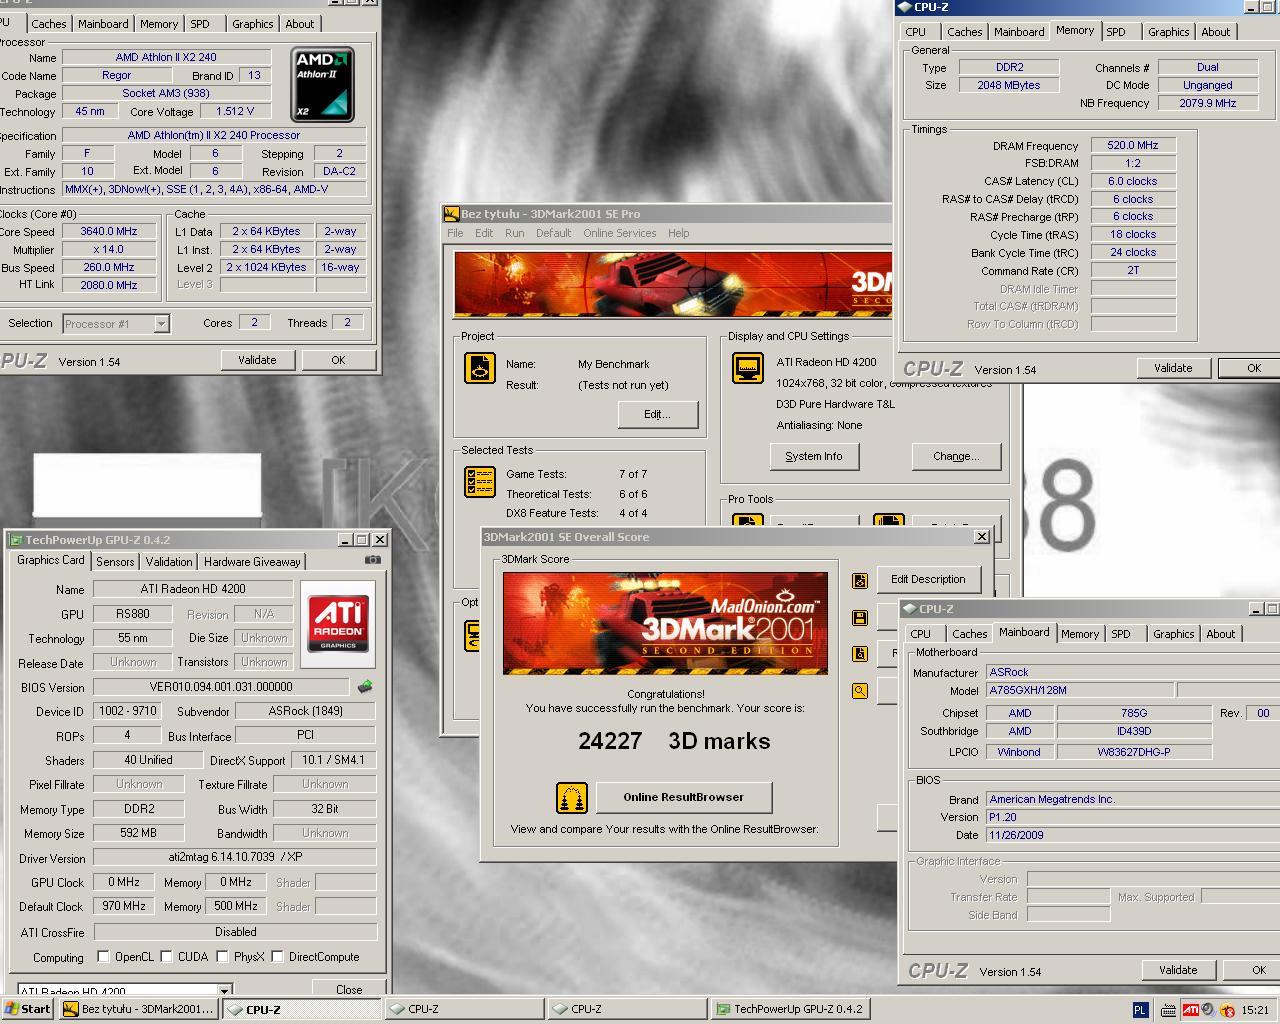Click Validate in the Mainboard CPU-Z window

(x=1178, y=970)
